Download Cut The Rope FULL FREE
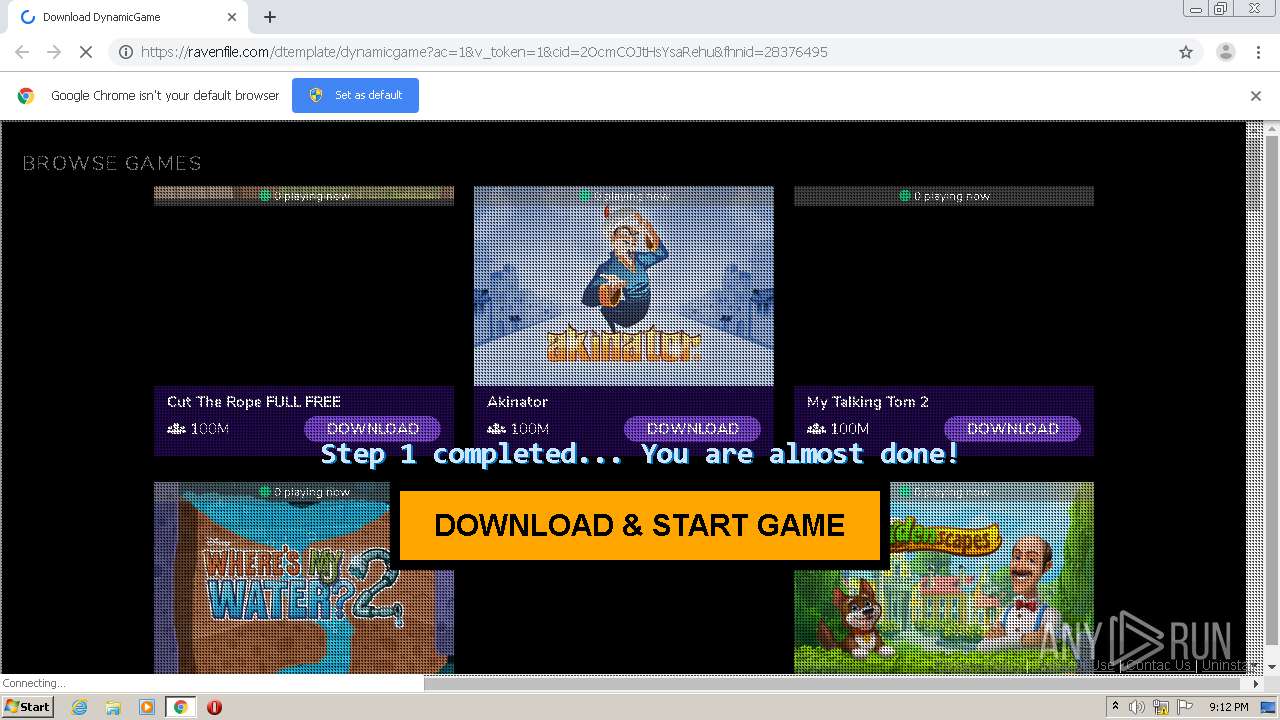 pos(372,429)
